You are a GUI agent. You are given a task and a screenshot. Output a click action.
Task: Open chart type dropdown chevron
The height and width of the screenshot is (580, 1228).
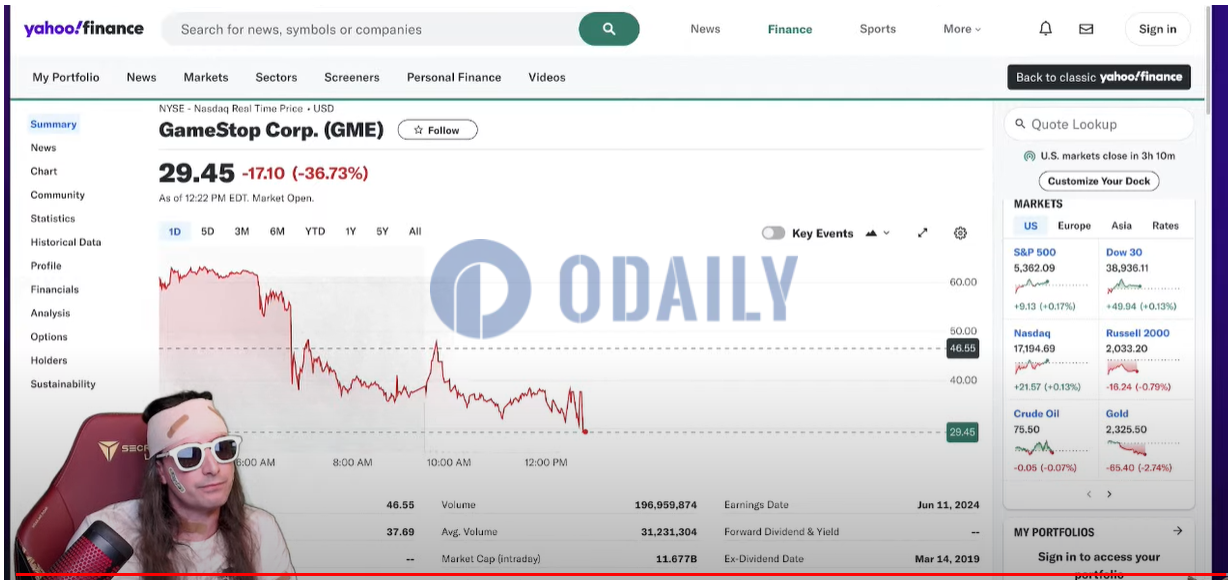886,233
